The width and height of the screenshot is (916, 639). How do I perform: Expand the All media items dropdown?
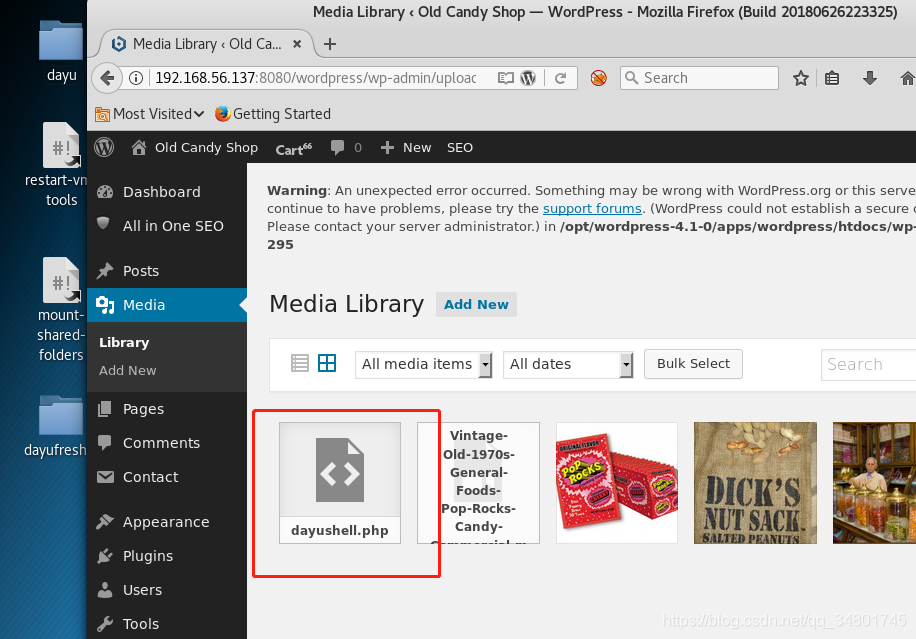[424, 364]
